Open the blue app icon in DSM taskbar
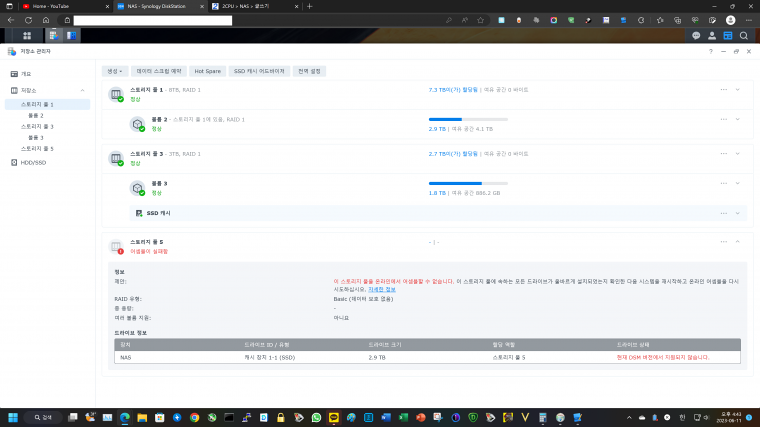The height and width of the screenshot is (427, 760). (x=72, y=36)
